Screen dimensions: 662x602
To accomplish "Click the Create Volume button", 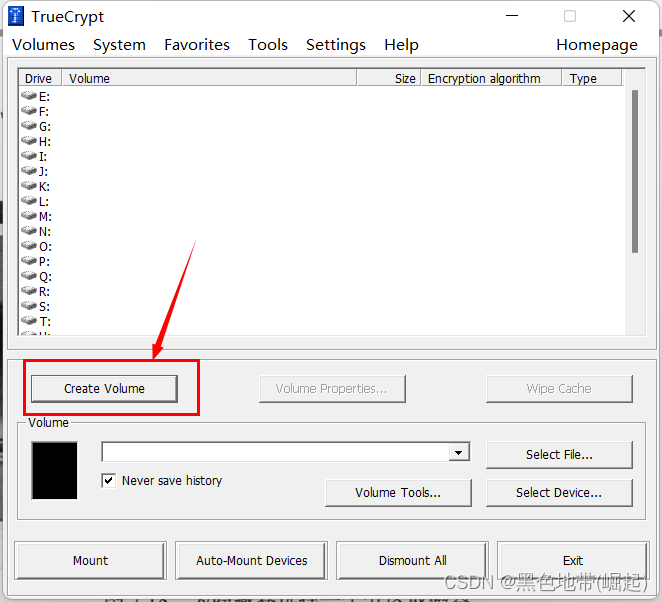I will [x=104, y=388].
